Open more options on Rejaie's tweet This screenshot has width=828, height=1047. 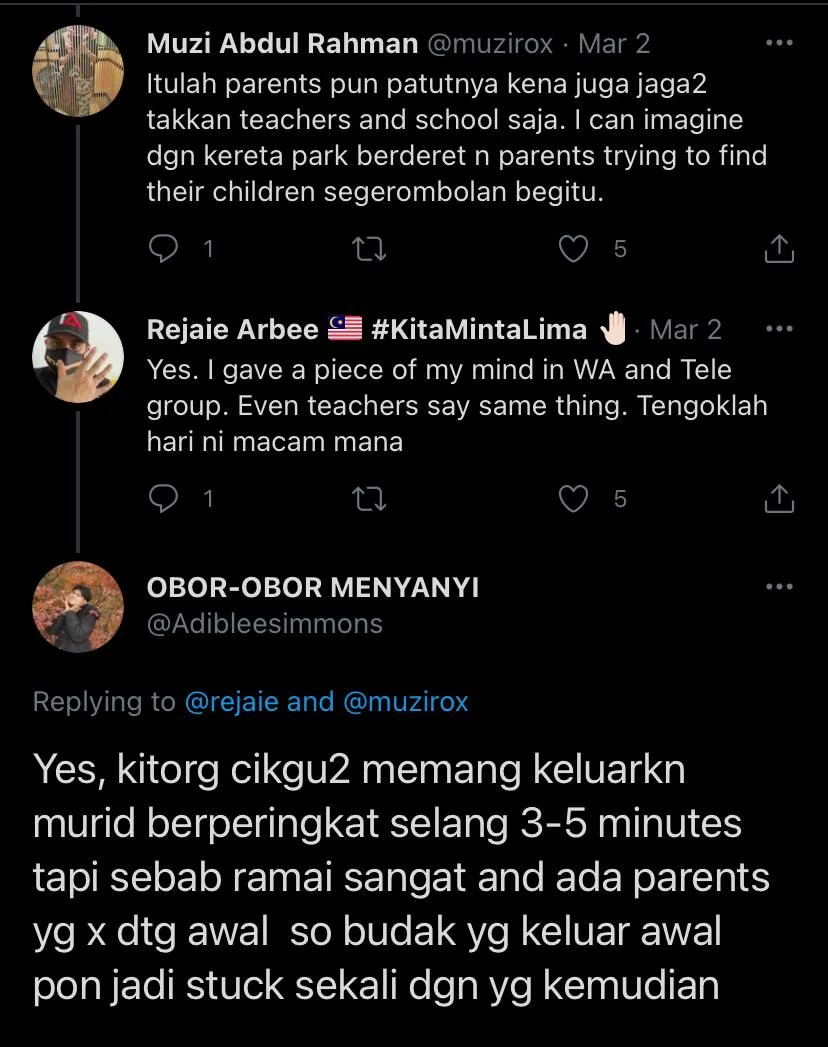[778, 329]
